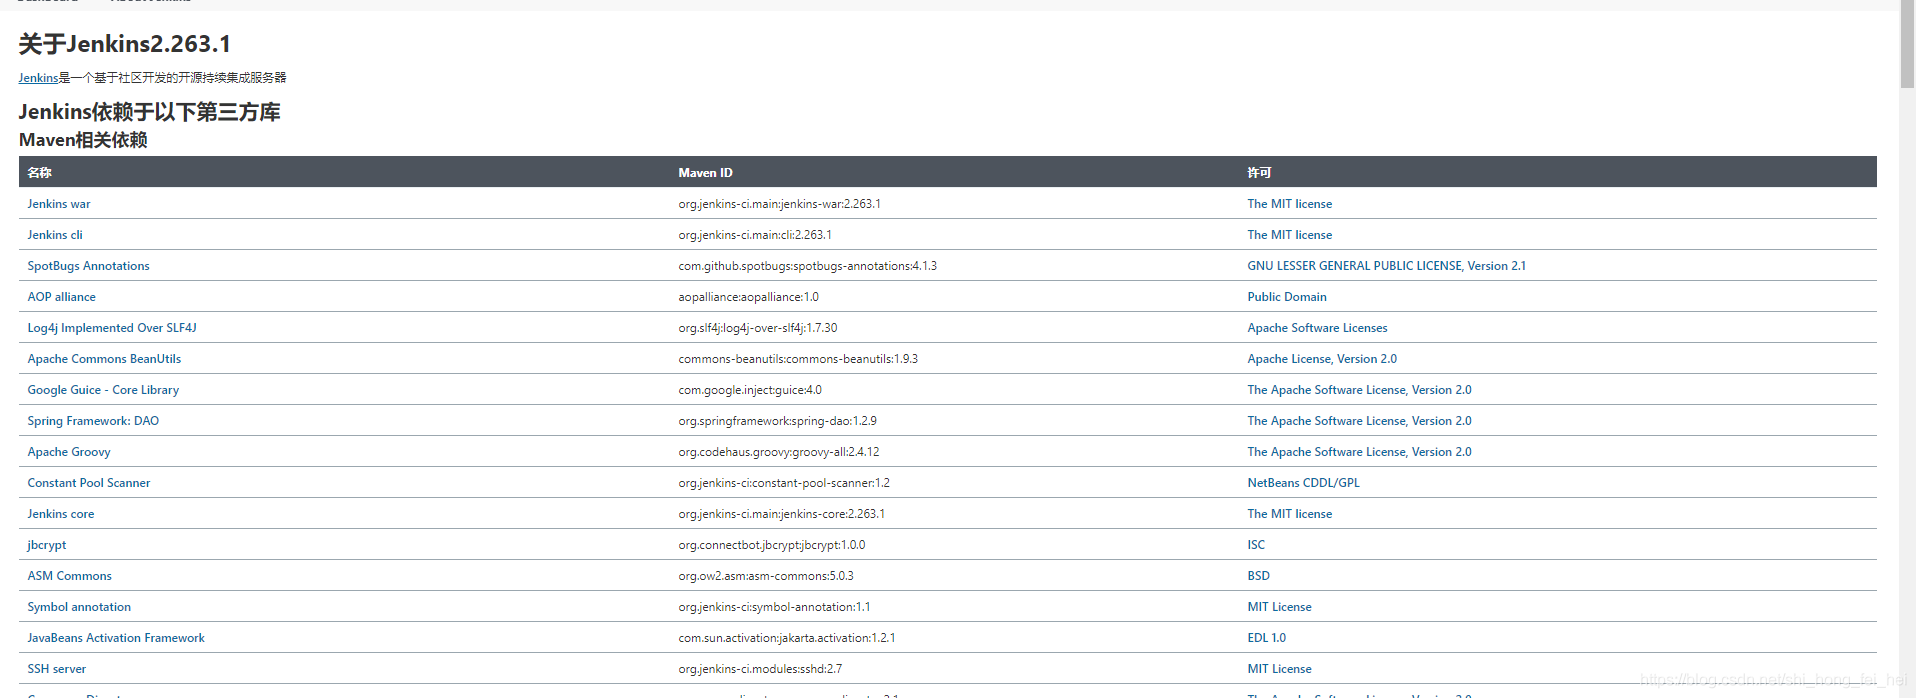Click Maven ID commons-beanutils:commons-beanutils:1.9.3
The width and height of the screenshot is (1916, 698).
(798, 359)
